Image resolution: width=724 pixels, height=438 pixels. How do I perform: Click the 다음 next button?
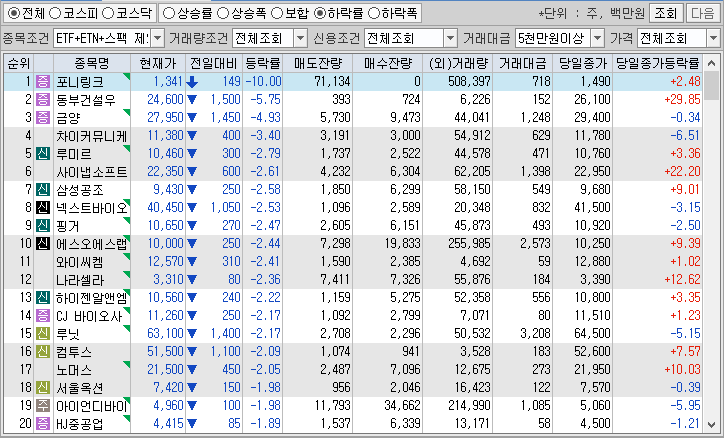703,13
